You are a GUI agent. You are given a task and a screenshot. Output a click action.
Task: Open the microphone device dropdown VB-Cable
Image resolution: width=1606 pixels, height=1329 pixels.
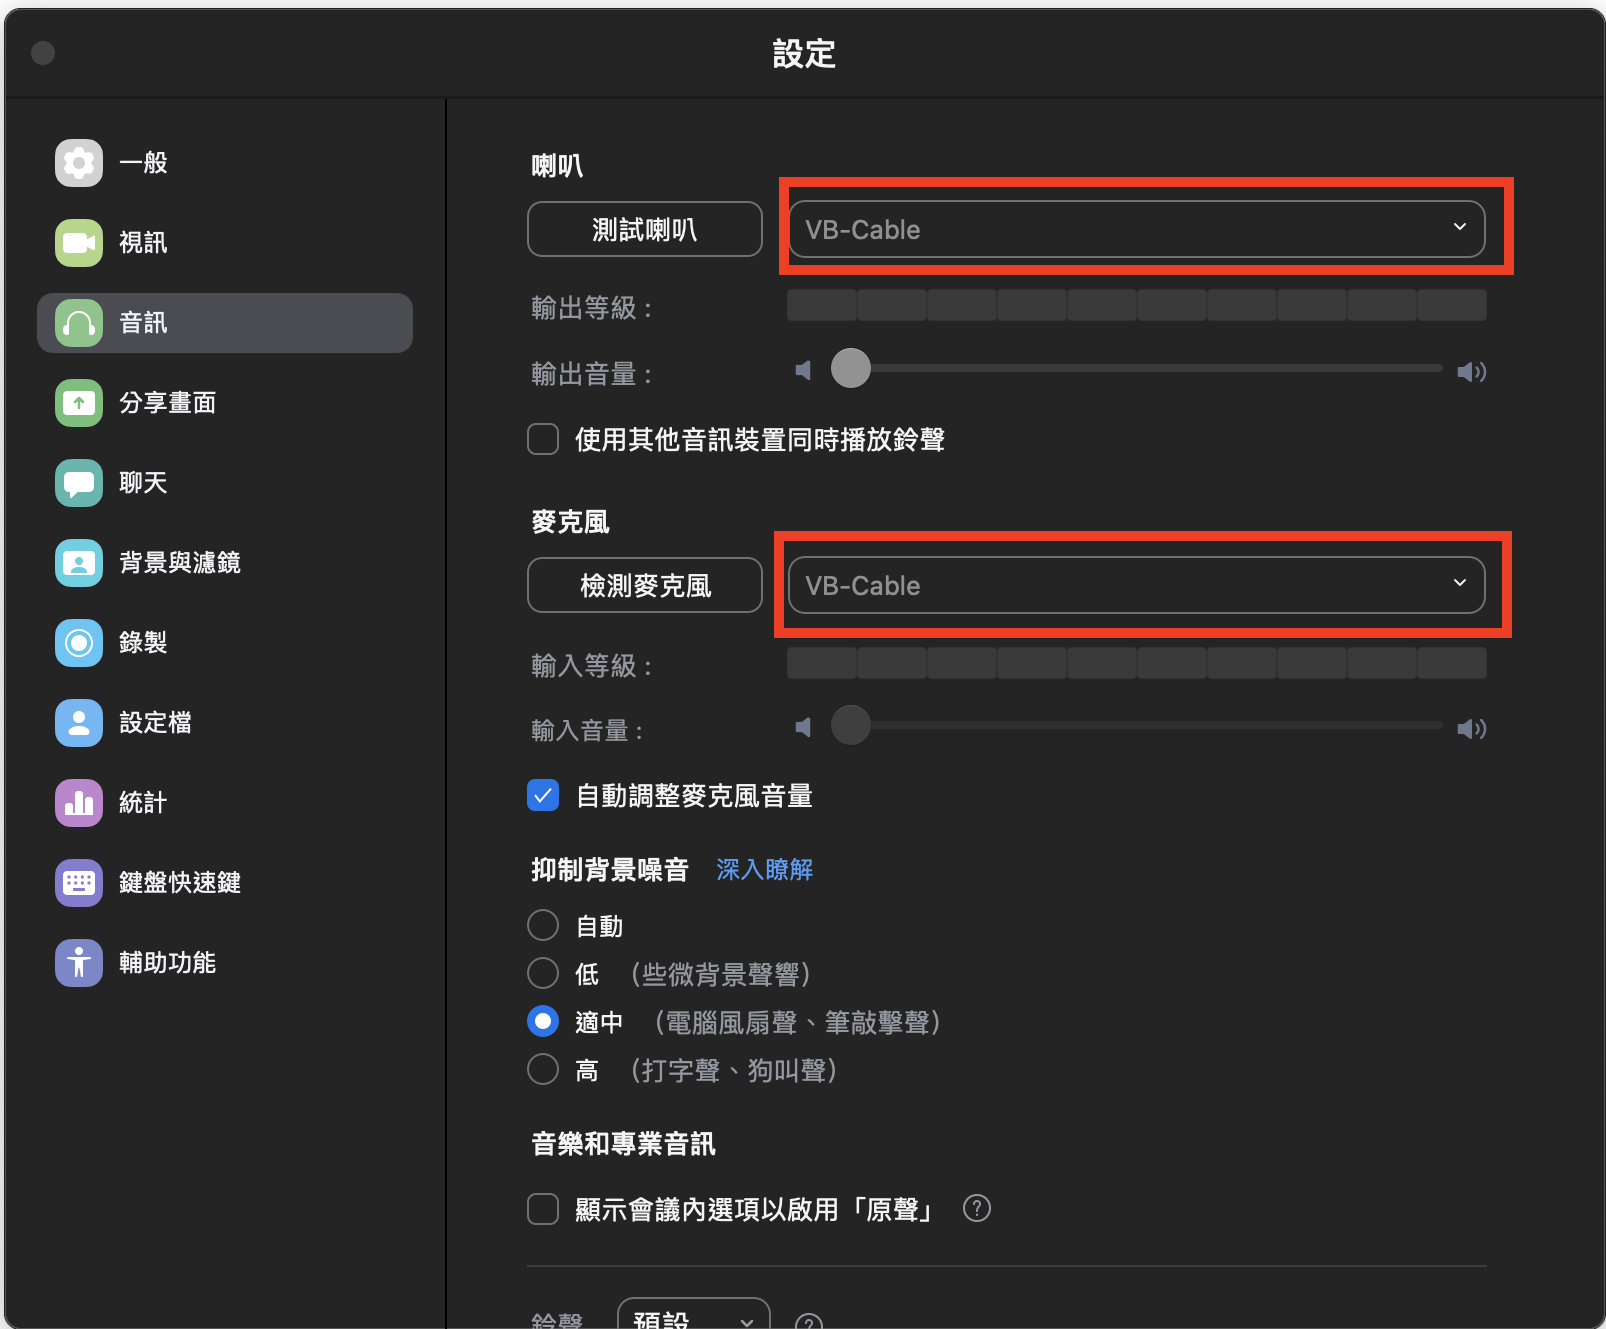click(1137, 585)
